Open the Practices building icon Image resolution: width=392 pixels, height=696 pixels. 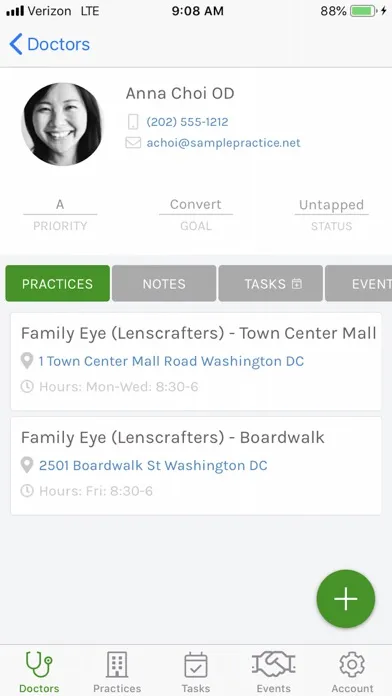(117, 665)
